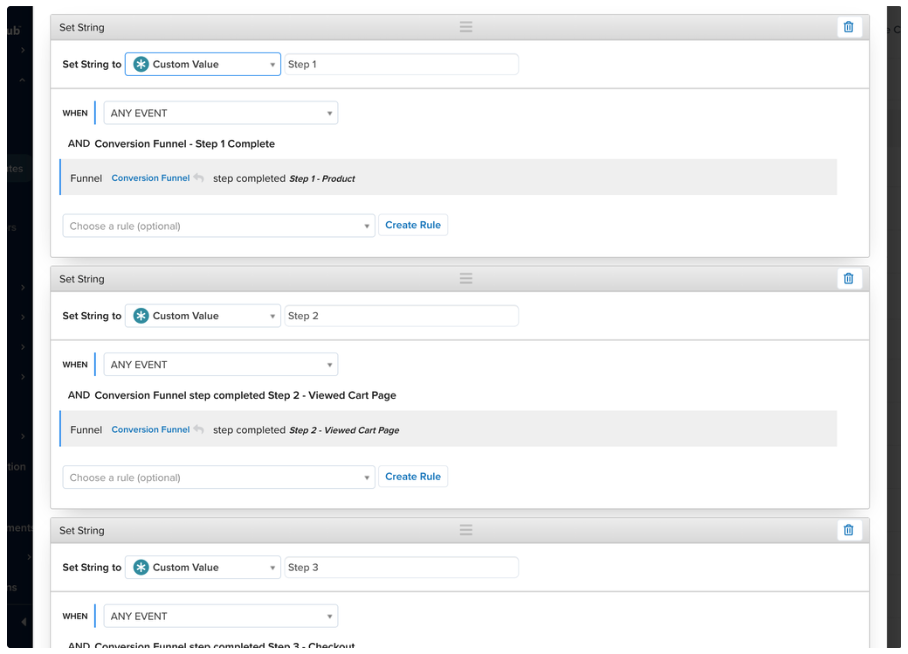Open the ANY EVENT dropdown in Step 3 block
This screenshot has width=908, height=654.
click(x=221, y=616)
